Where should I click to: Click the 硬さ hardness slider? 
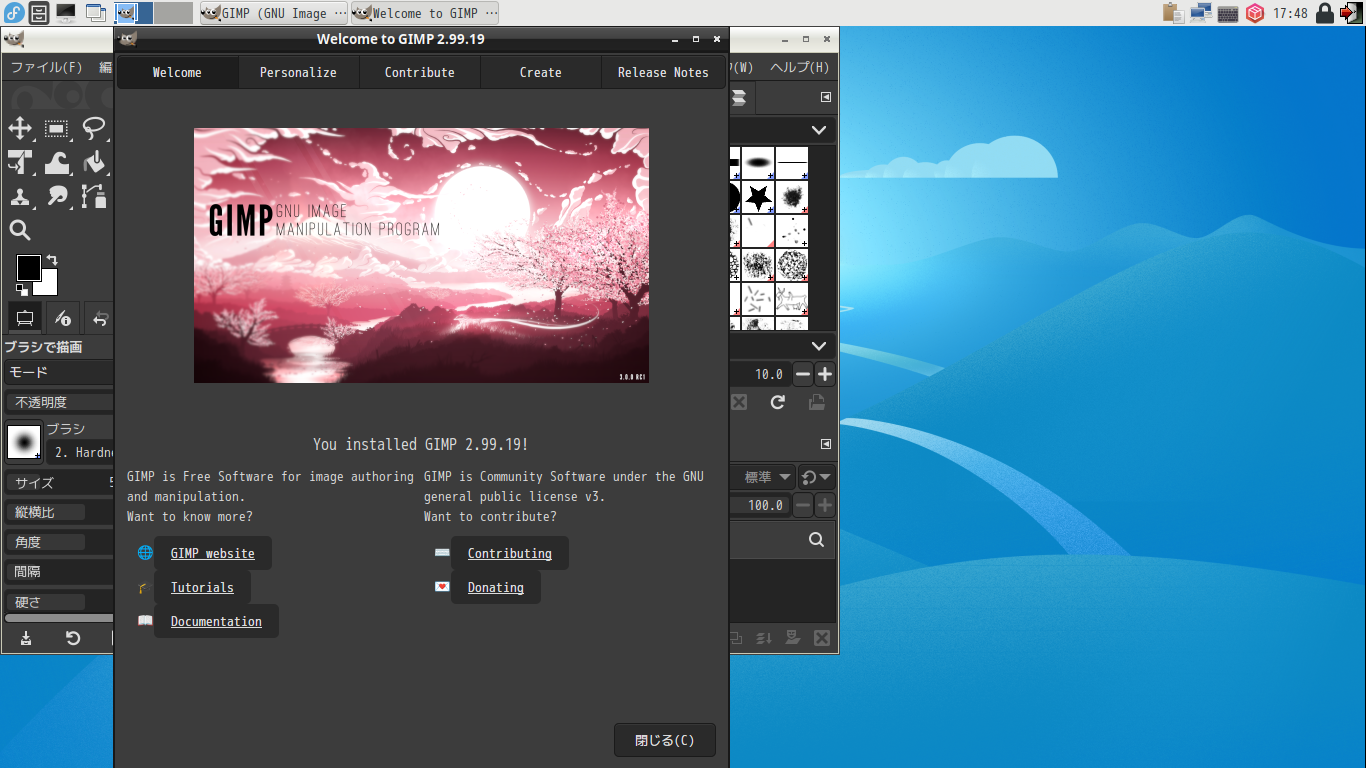[60, 602]
